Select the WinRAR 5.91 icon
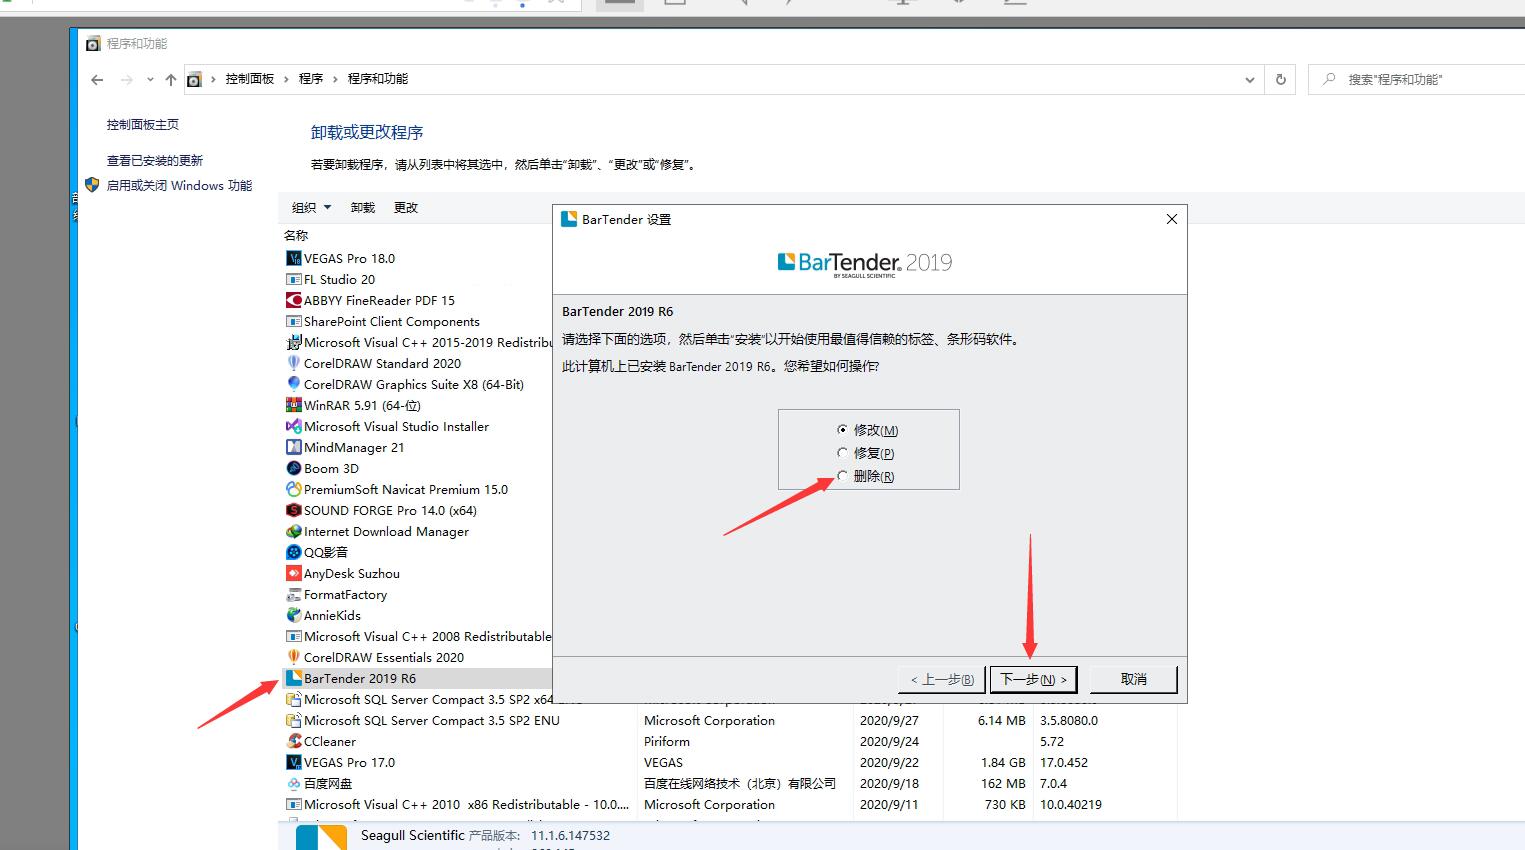 coord(293,405)
